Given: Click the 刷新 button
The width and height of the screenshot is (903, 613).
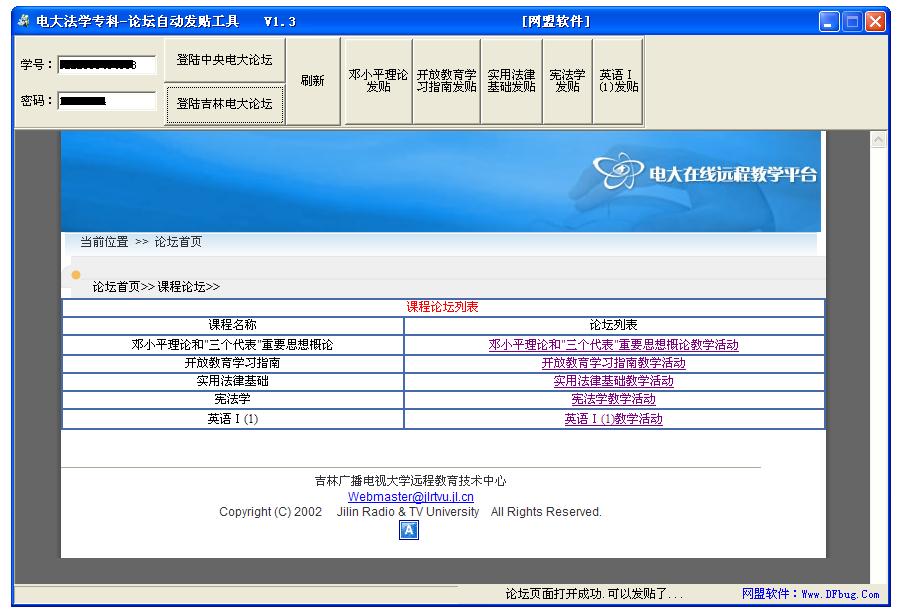Looking at the screenshot, I should tap(313, 81).
